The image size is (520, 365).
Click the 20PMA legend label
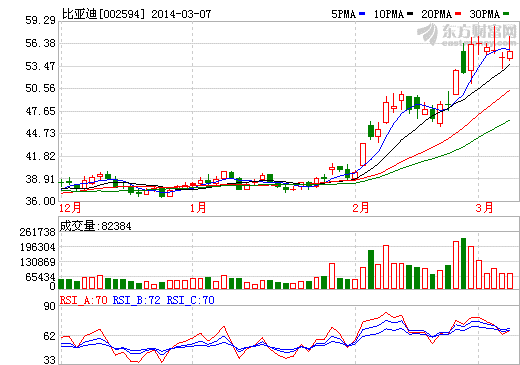[x=437, y=14]
